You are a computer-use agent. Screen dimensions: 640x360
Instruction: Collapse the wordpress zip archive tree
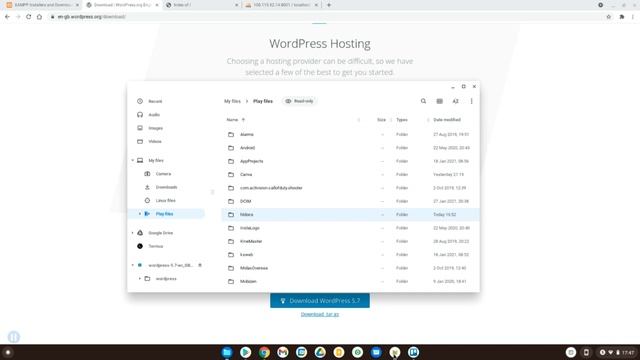(x=133, y=265)
